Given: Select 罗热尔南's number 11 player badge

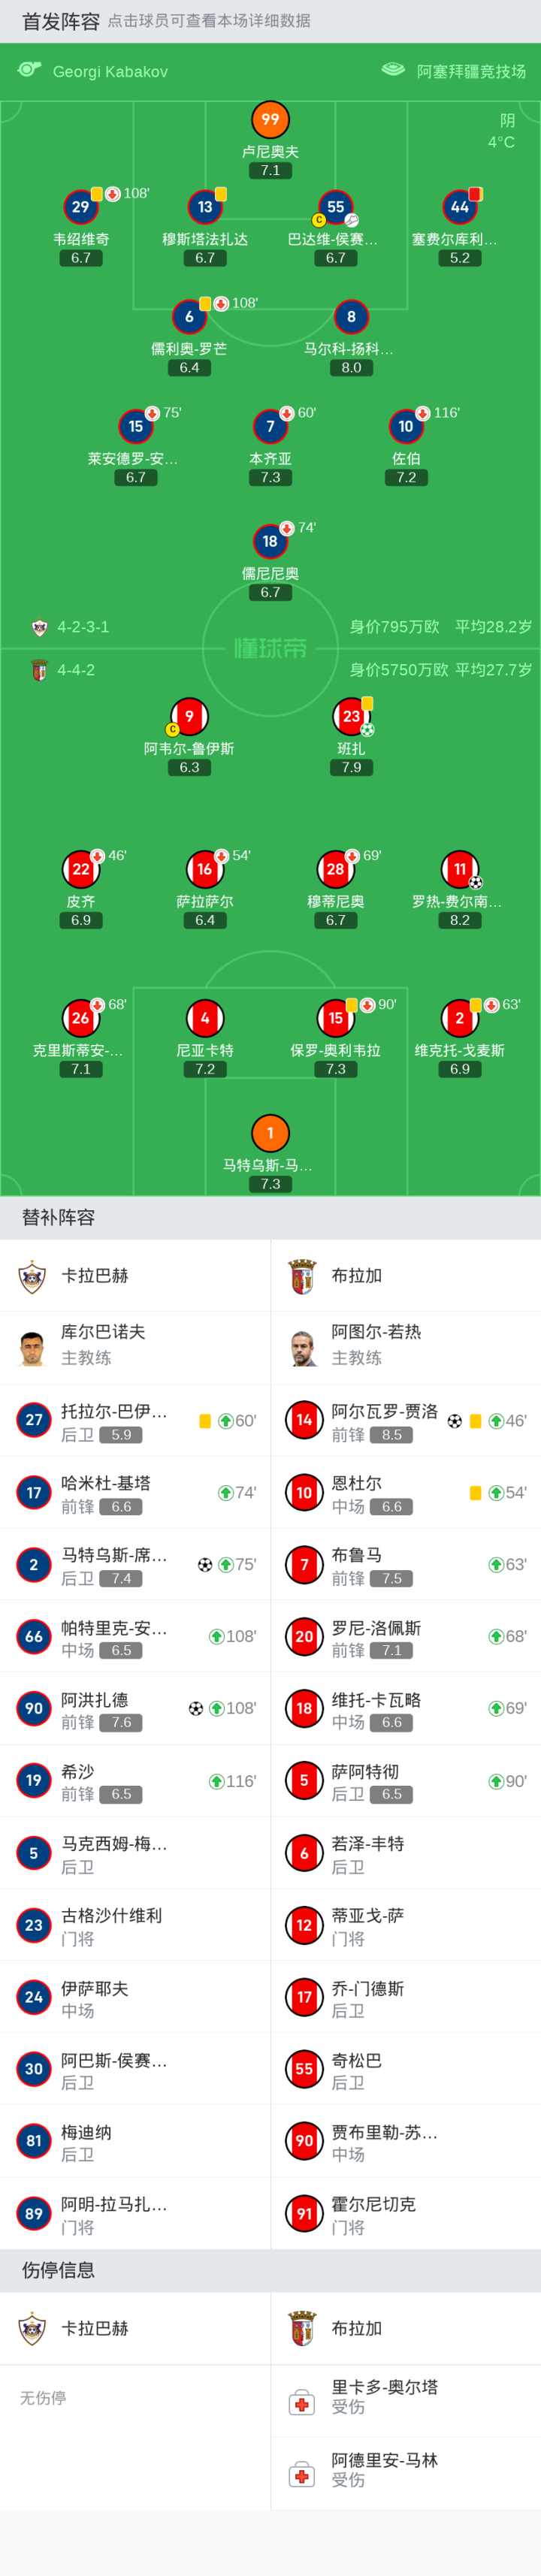Looking at the screenshot, I should coord(460,869).
